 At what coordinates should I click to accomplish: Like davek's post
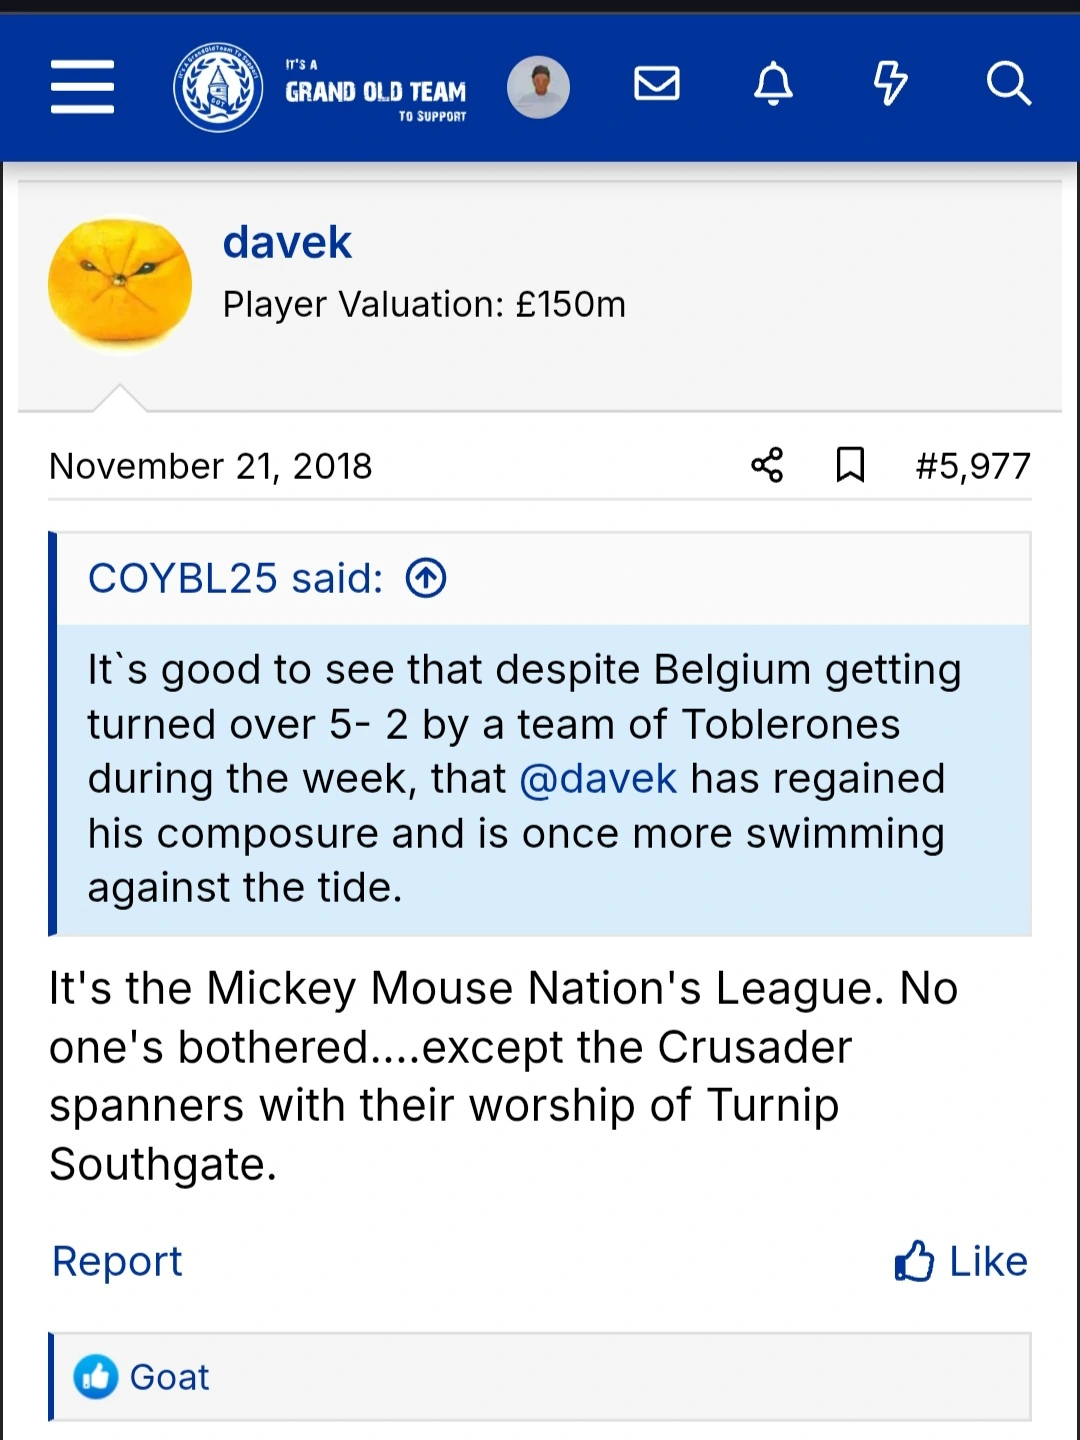960,1261
